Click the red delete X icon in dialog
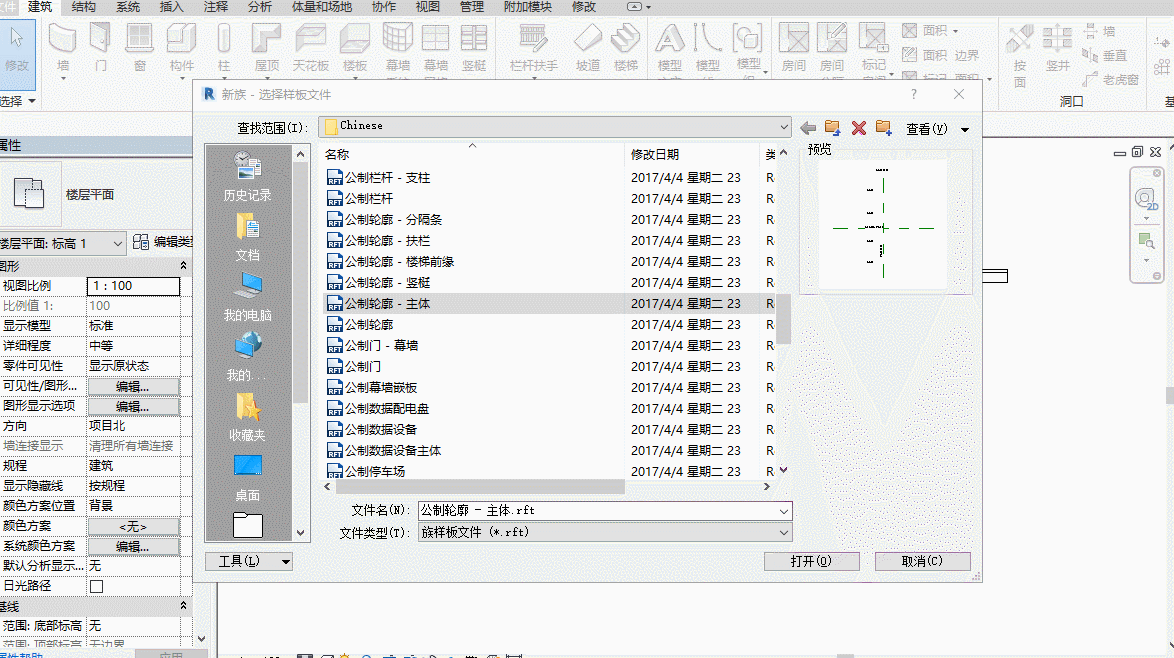This screenshot has height=658, width=1174. (859, 128)
